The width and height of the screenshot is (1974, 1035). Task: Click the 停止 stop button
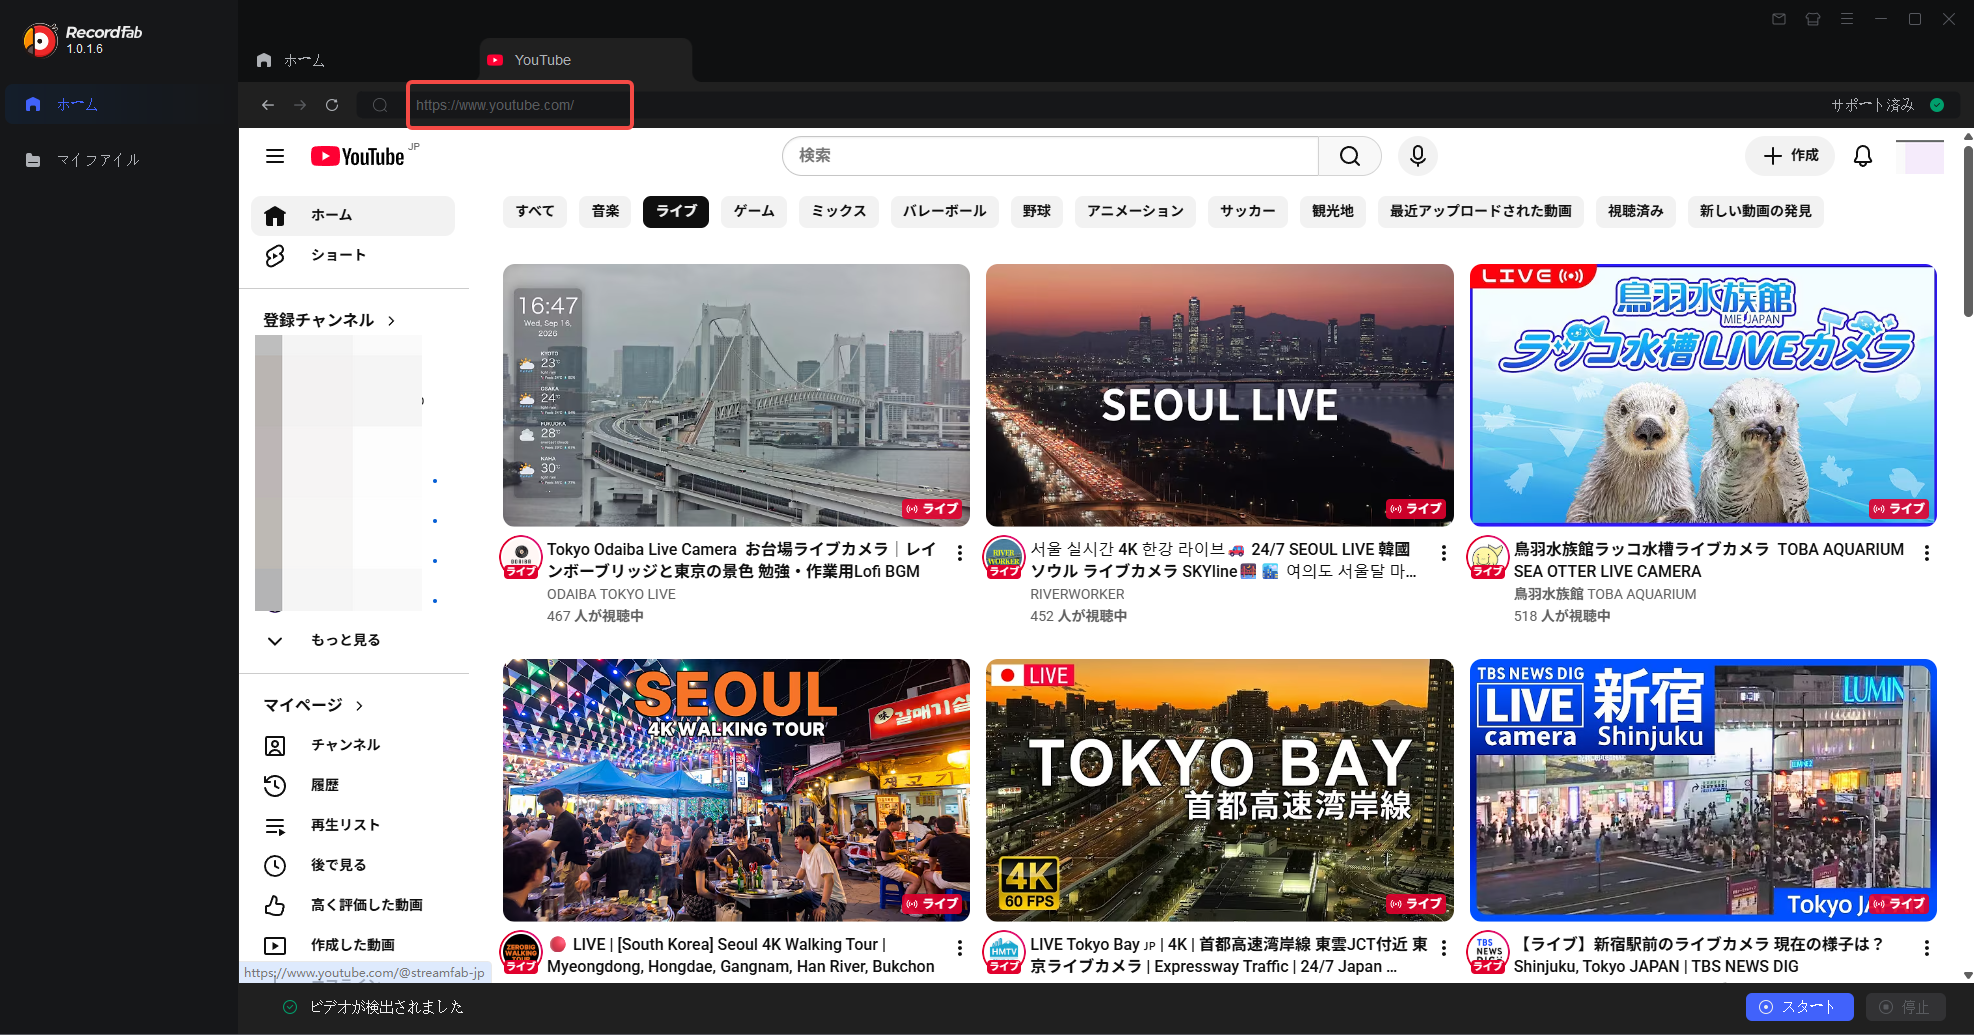pyautogui.click(x=1905, y=1007)
